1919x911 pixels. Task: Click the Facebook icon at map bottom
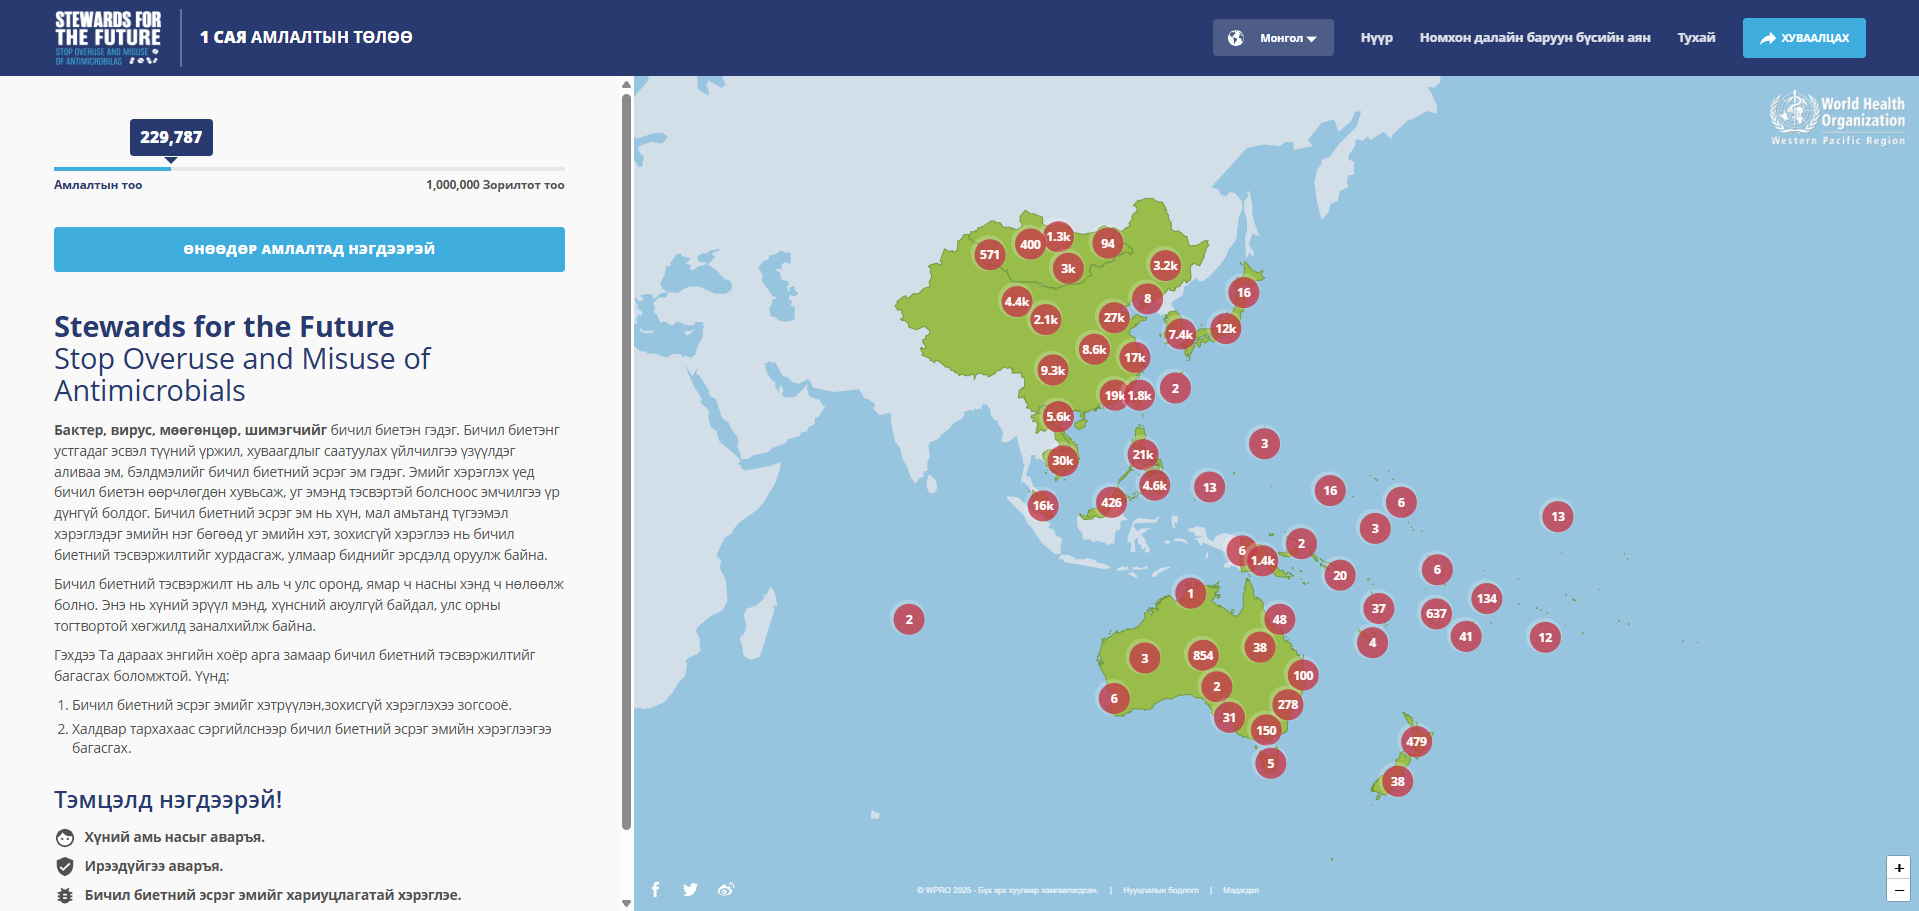(x=656, y=889)
